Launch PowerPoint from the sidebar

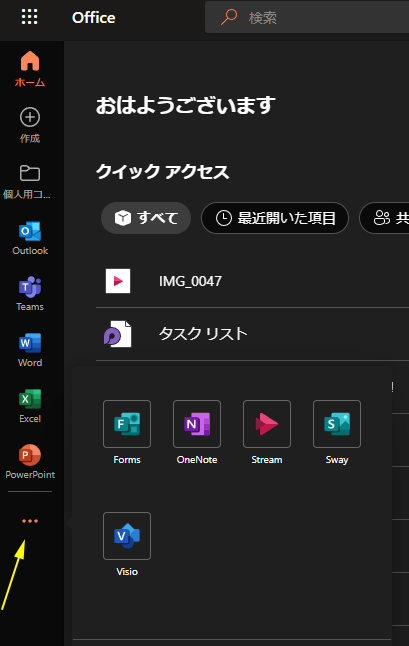pos(30,461)
